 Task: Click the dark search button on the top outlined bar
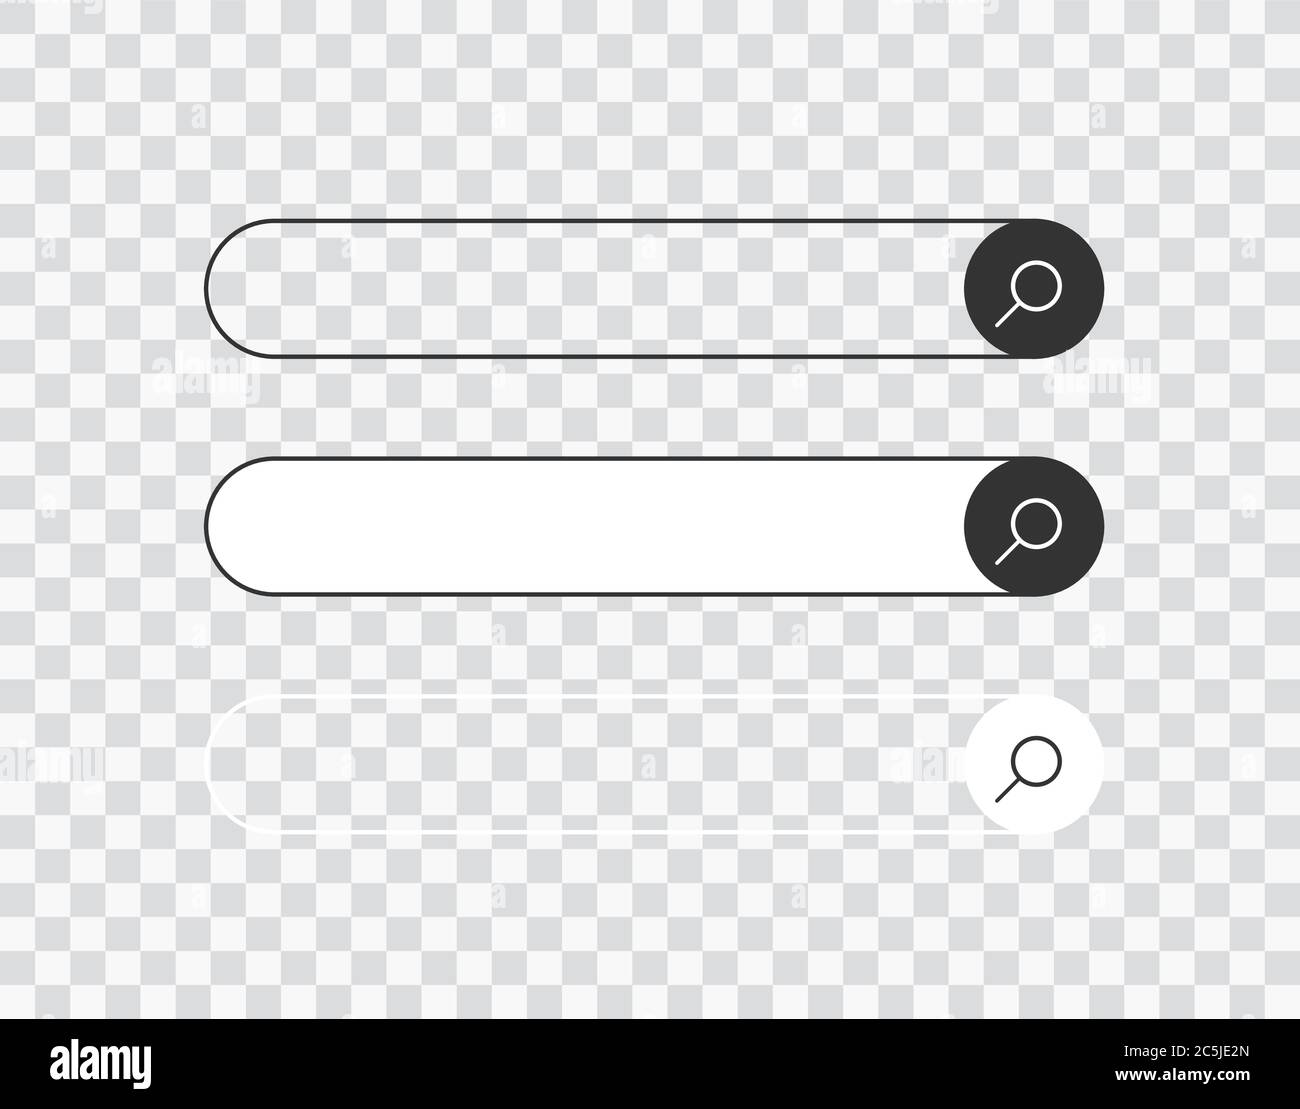(x=1034, y=288)
